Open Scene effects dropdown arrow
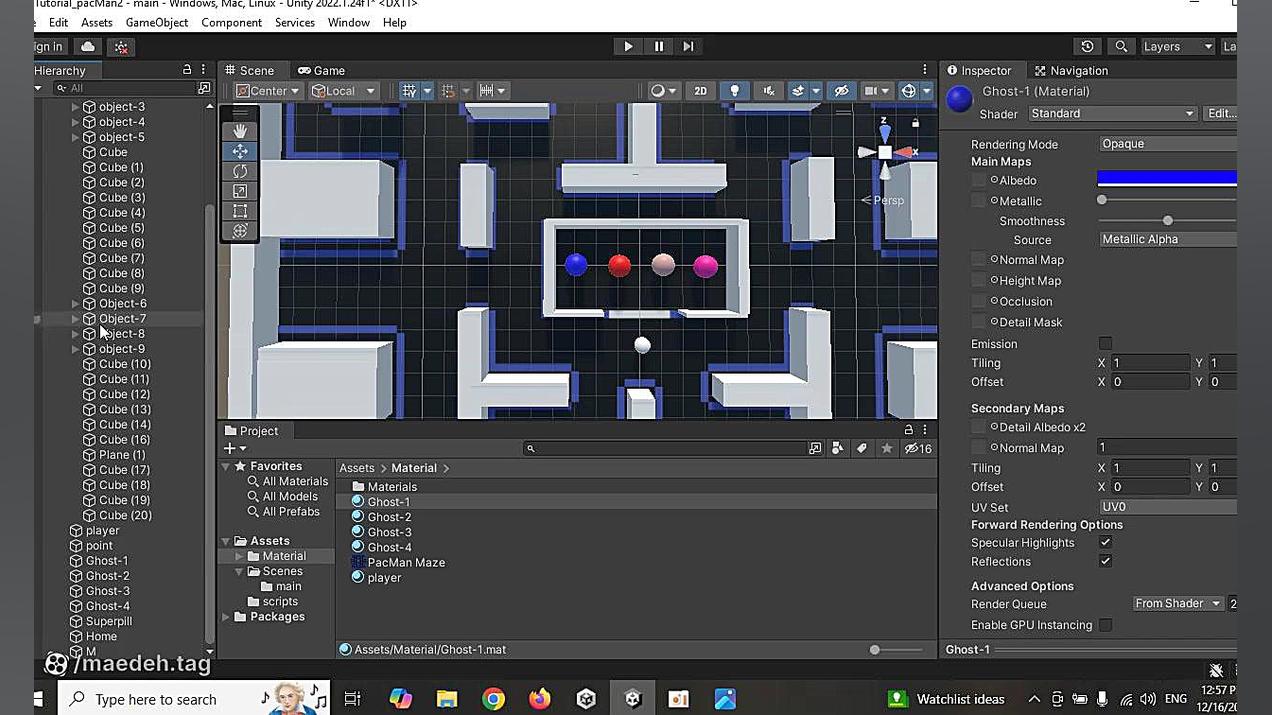Viewport: 1272px width, 715px height. (816, 91)
